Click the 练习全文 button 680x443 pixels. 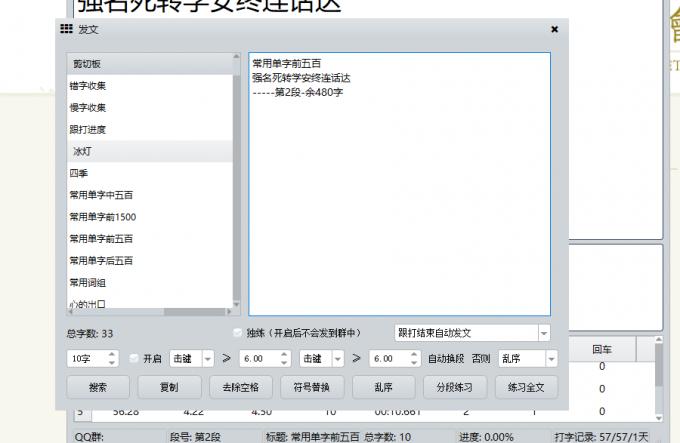[526, 387]
